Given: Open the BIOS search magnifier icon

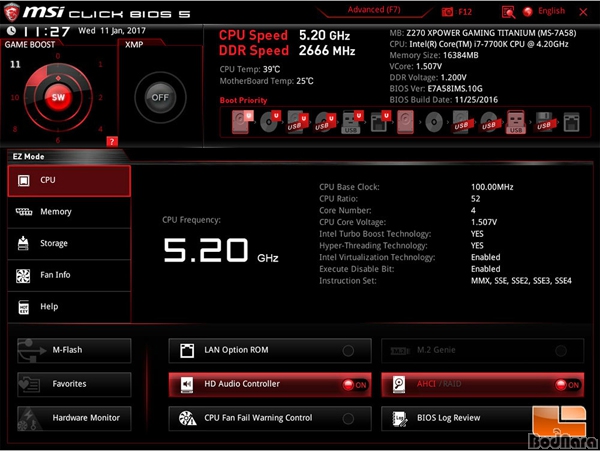Looking at the screenshot, I should tap(509, 12).
